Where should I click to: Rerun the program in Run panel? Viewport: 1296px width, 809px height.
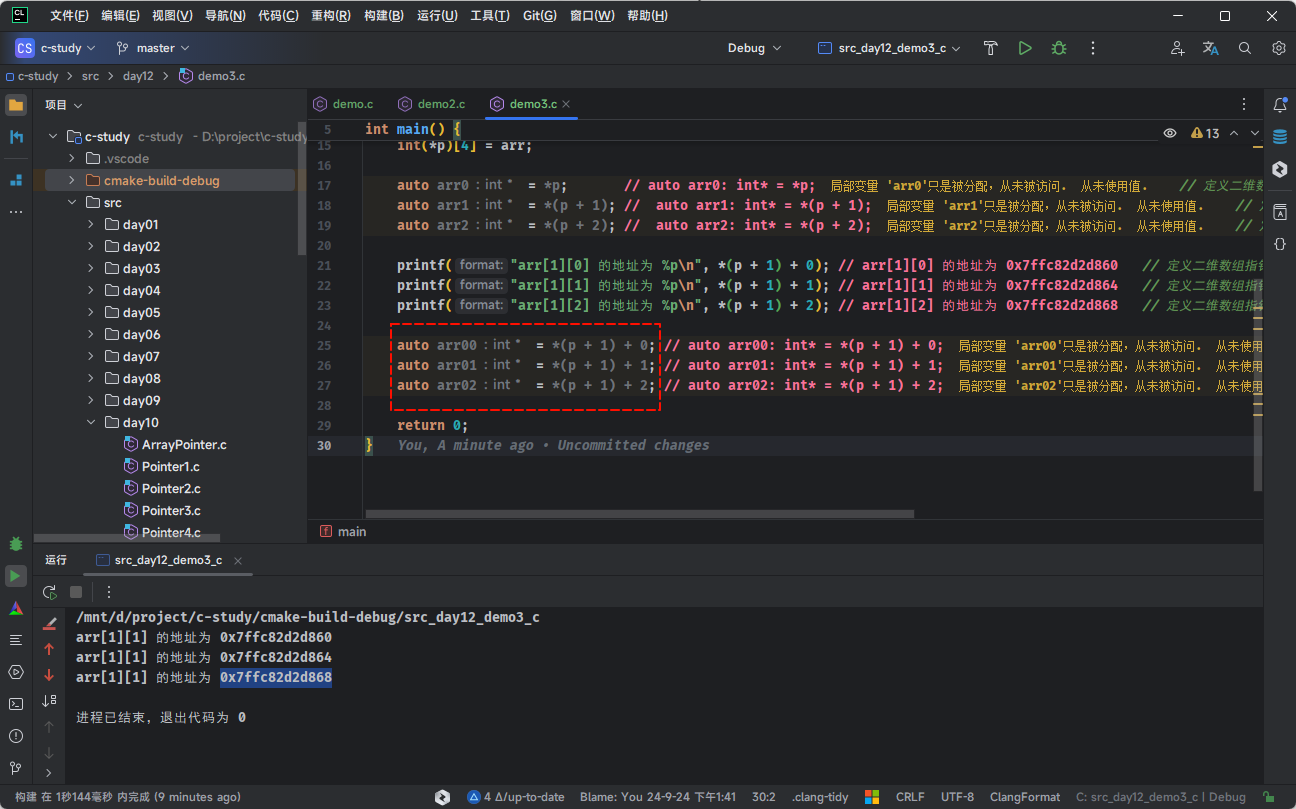click(49, 592)
